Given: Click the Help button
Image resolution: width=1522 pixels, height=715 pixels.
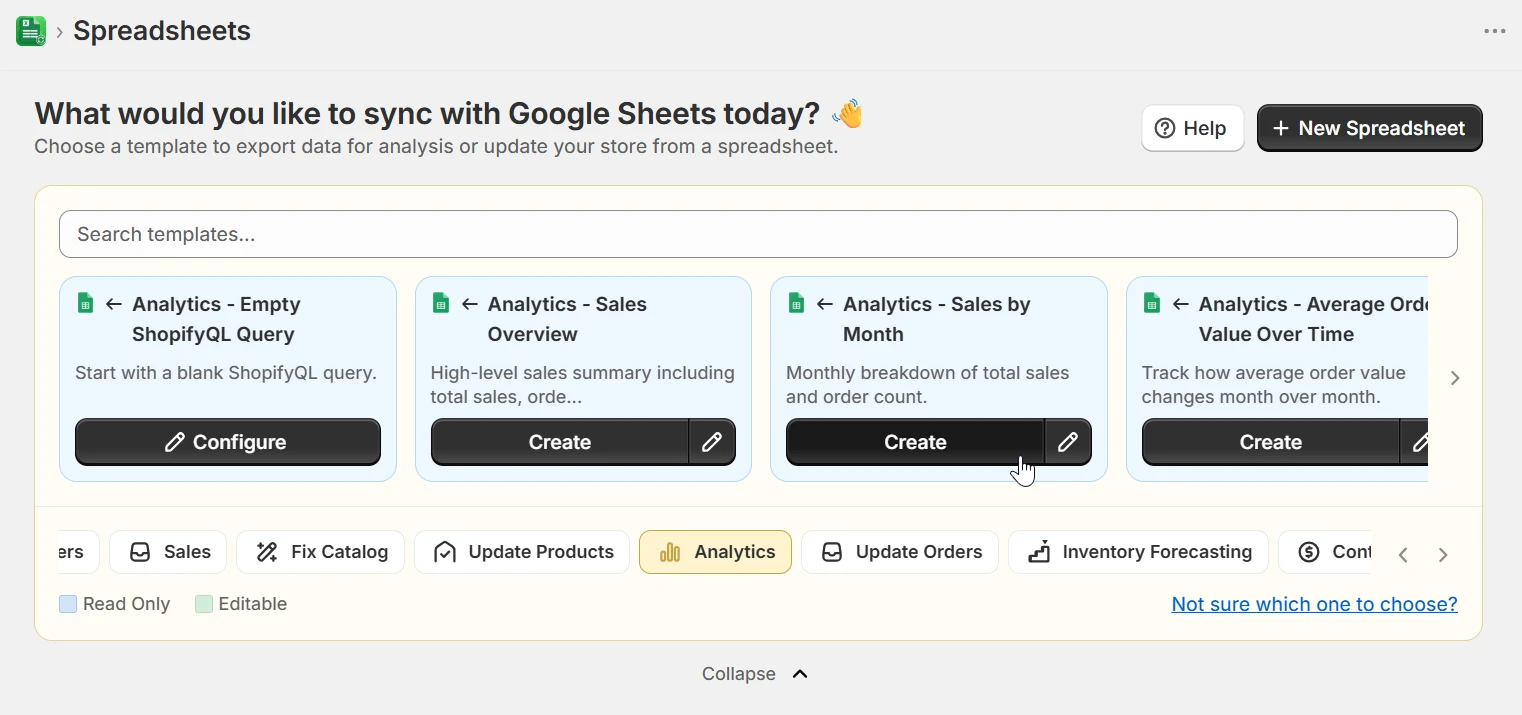Looking at the screenshot, I should (1192, 128).
